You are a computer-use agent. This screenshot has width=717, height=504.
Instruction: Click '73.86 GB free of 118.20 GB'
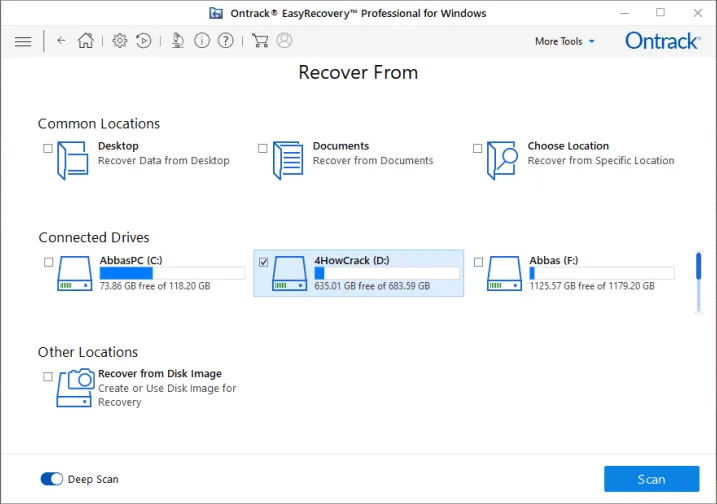(x=155, y=286)
